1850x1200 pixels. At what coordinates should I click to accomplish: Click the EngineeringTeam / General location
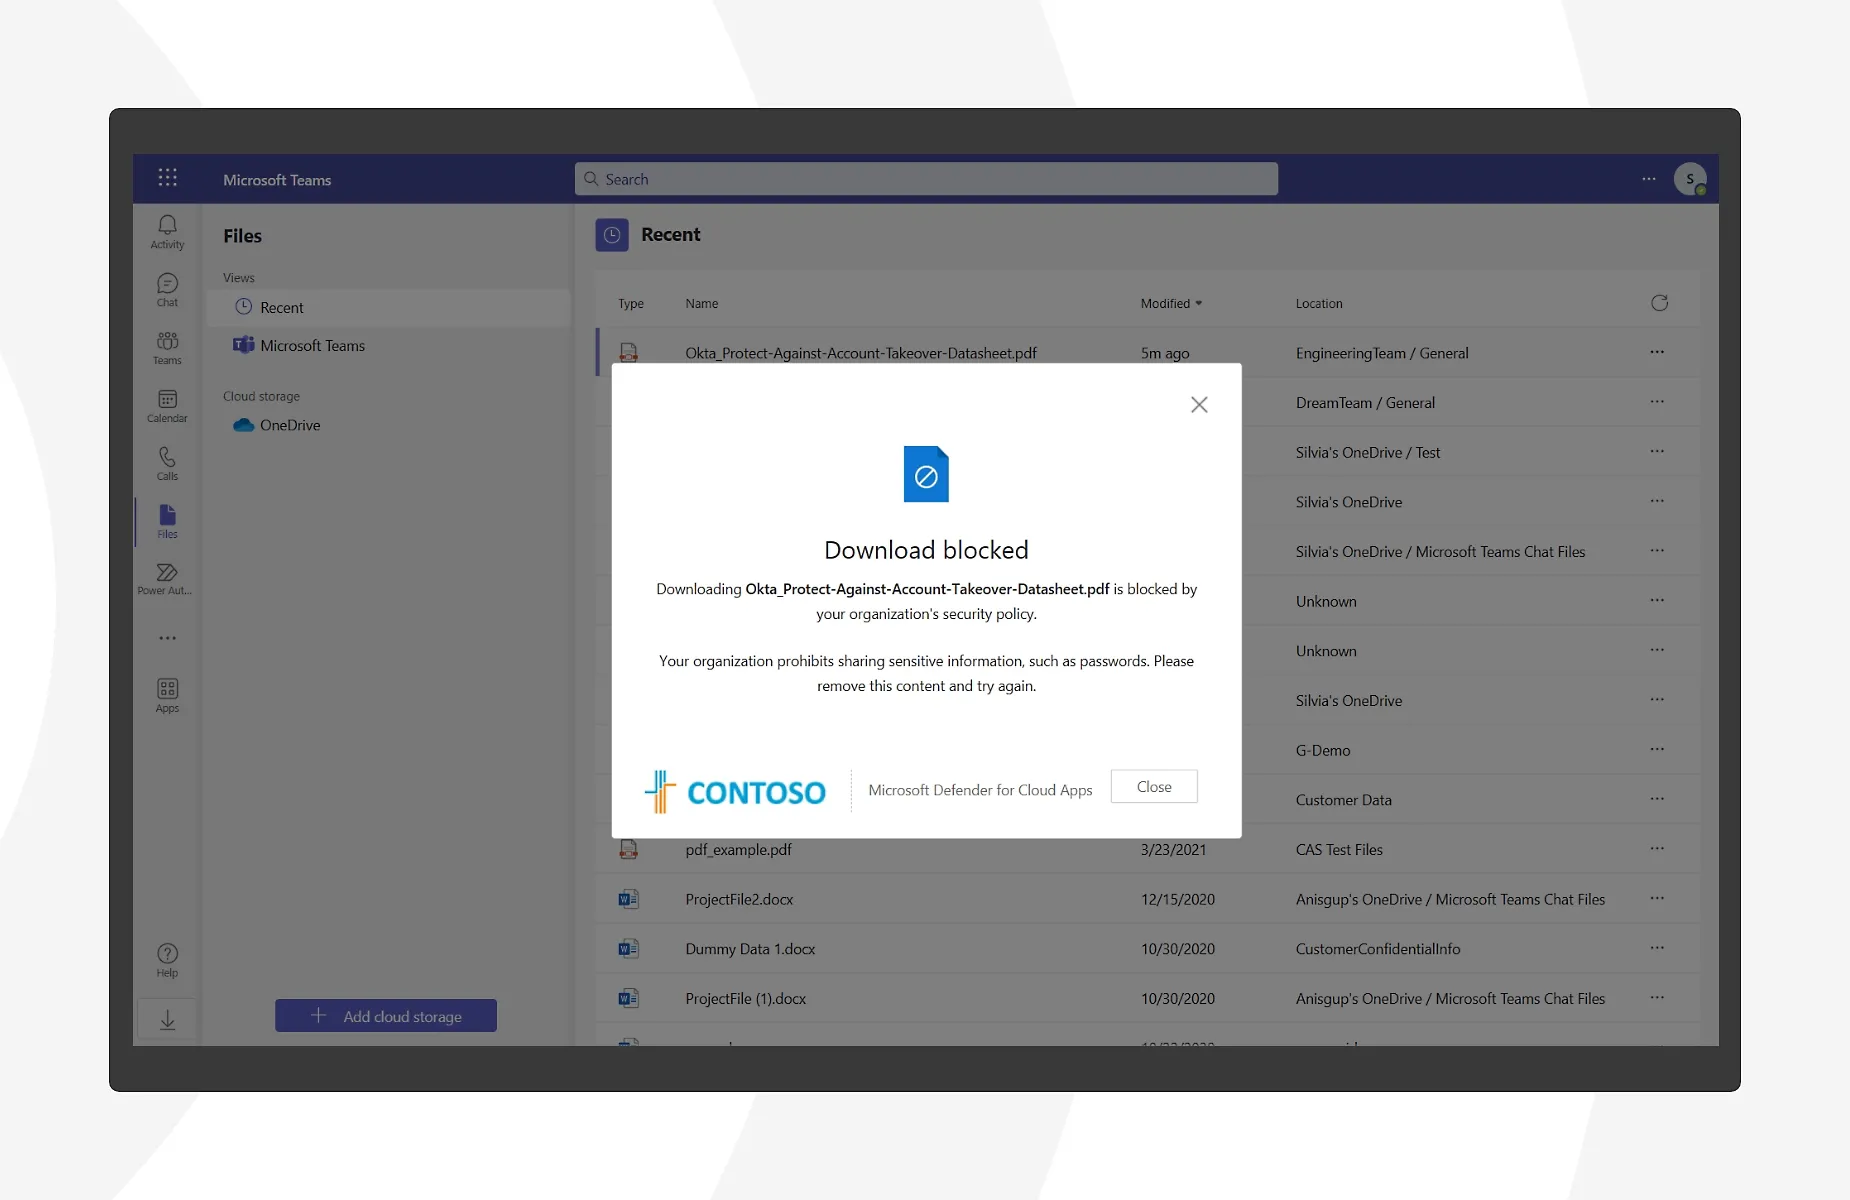click(x=1382, y=353)
